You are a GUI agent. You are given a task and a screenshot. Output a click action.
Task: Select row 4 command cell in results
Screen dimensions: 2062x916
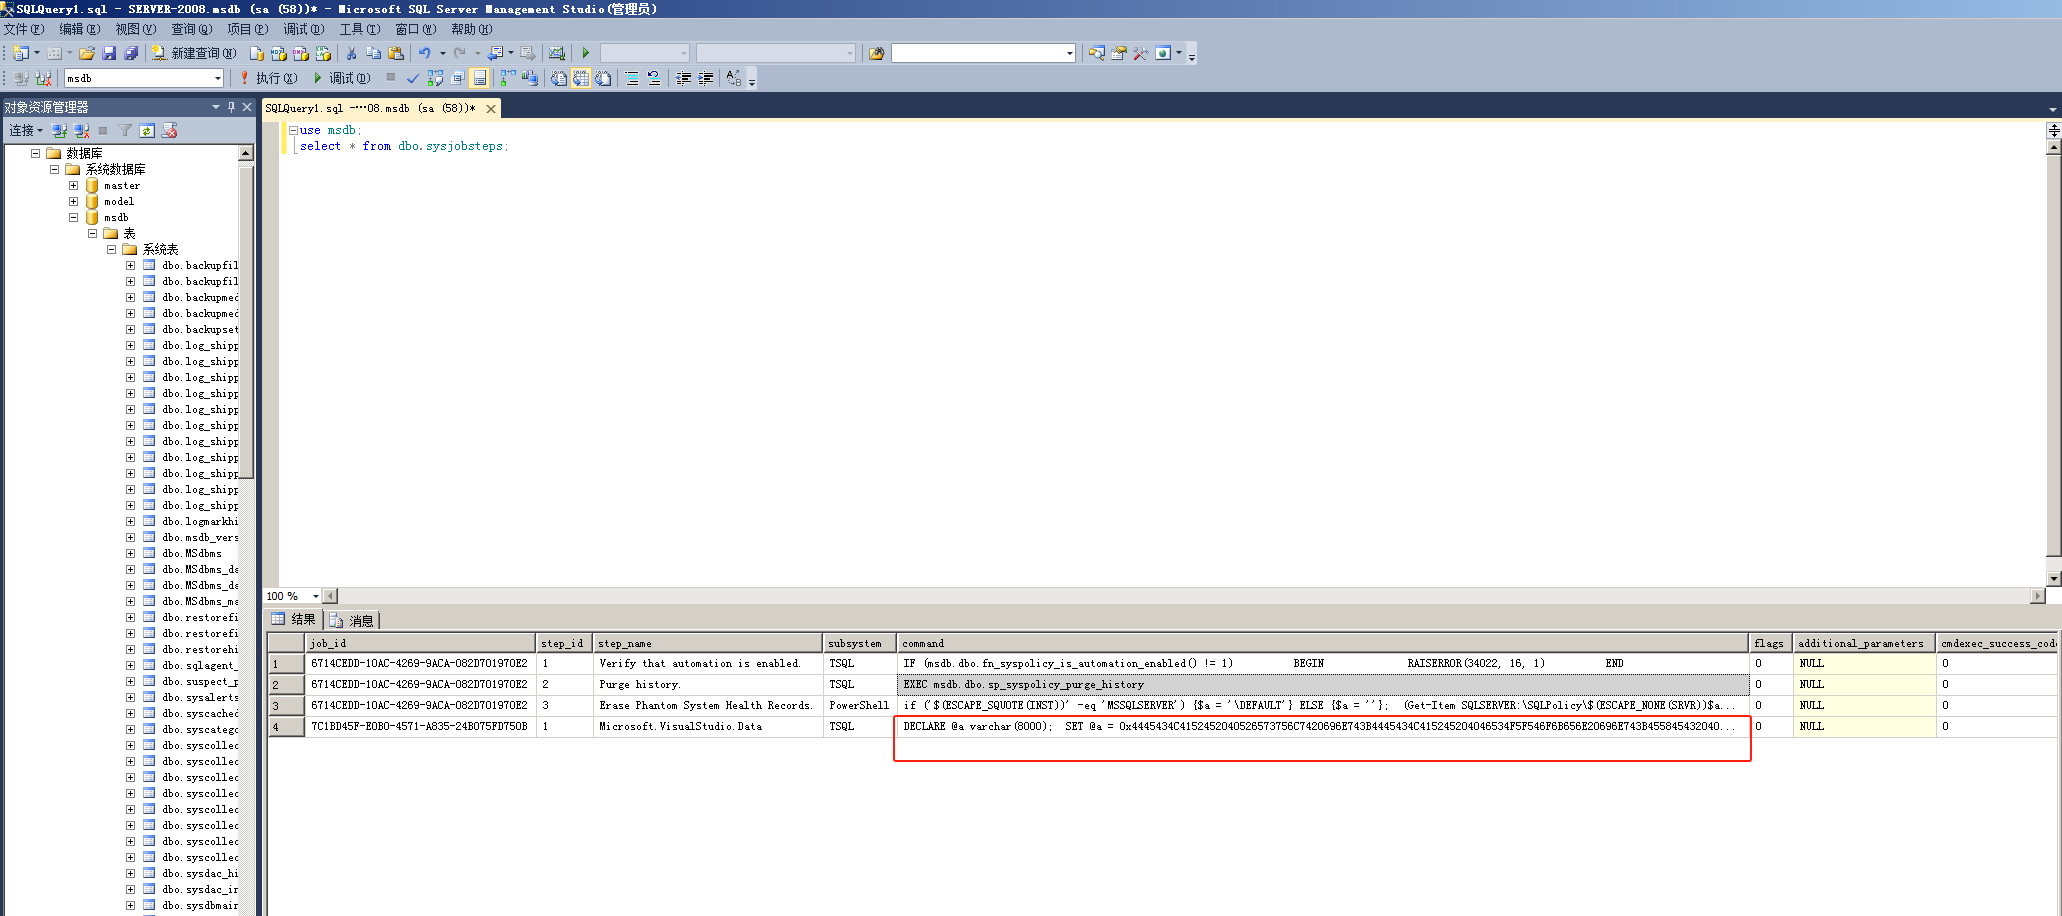tap(1320, 726)
